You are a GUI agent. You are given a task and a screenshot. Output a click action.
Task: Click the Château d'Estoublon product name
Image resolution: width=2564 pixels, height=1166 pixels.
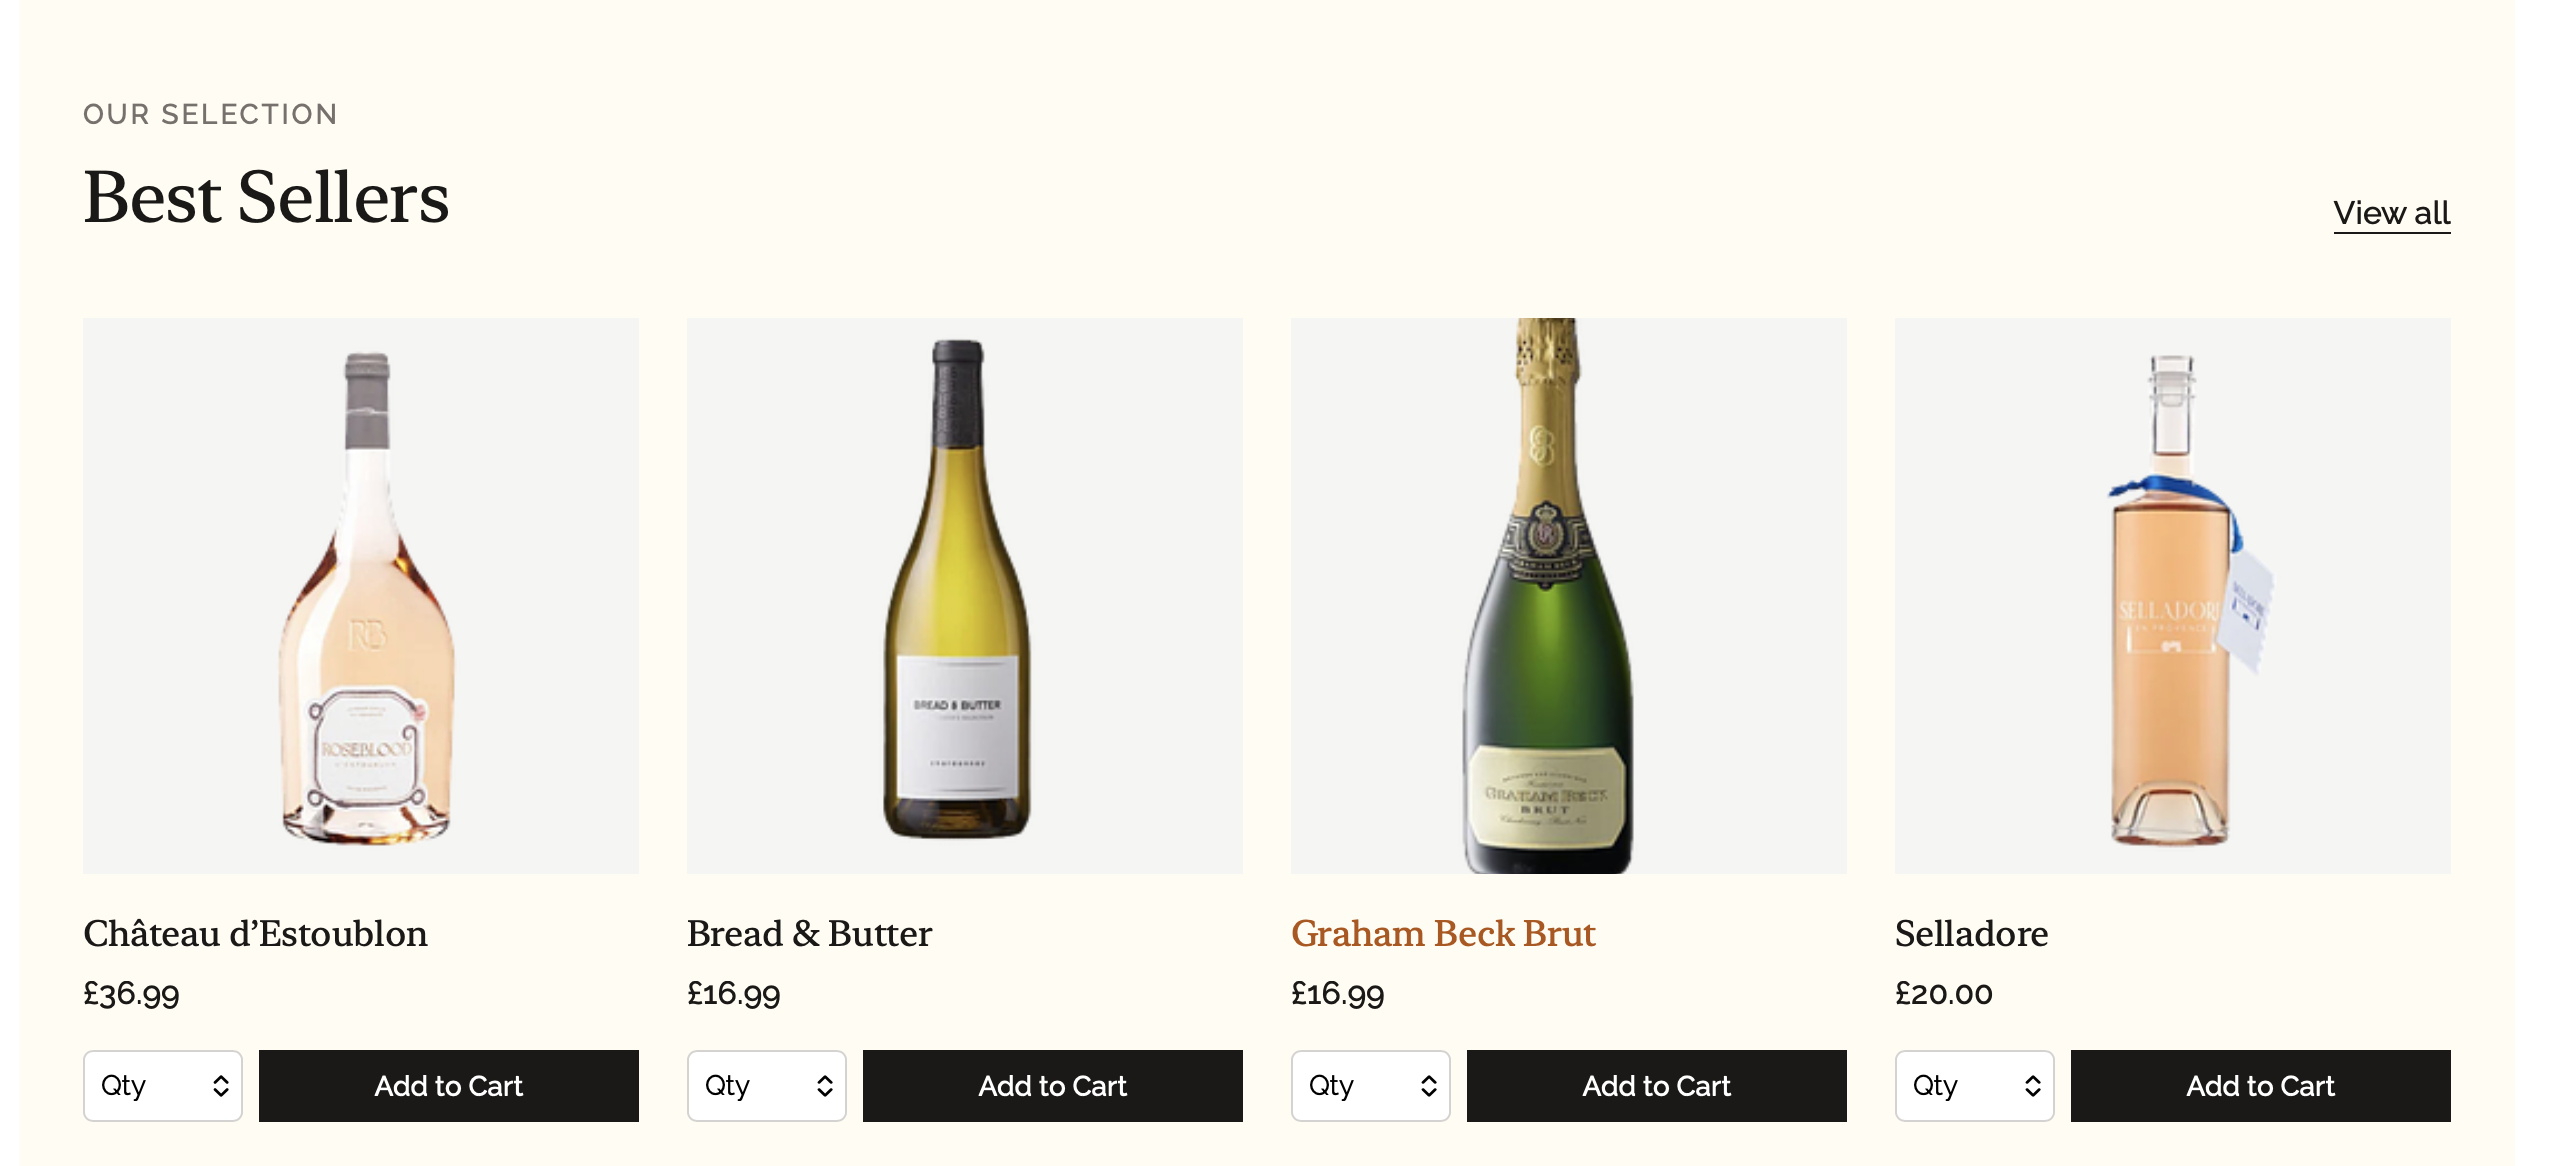point(255,933)
